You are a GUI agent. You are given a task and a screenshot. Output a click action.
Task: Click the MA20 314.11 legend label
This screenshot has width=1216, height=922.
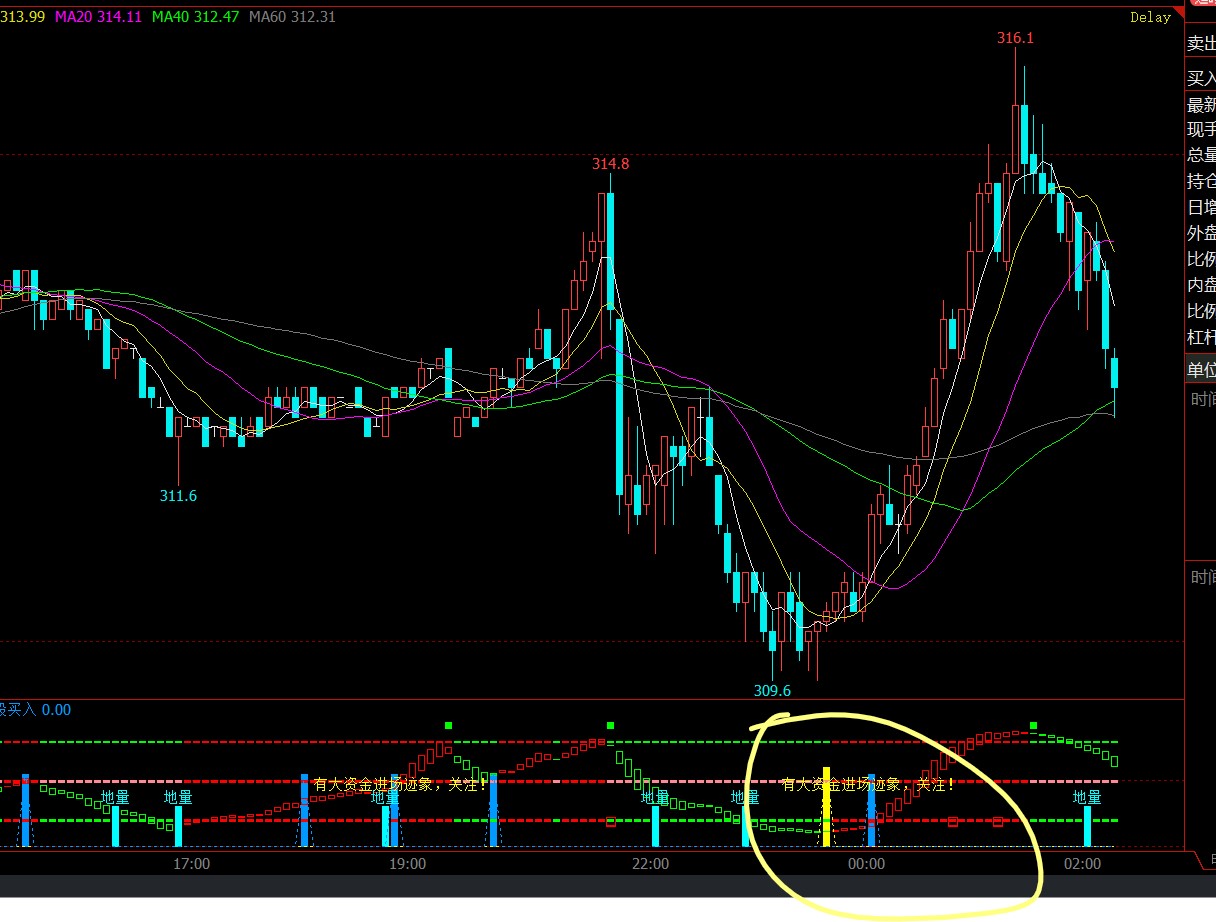click(97, 17)
